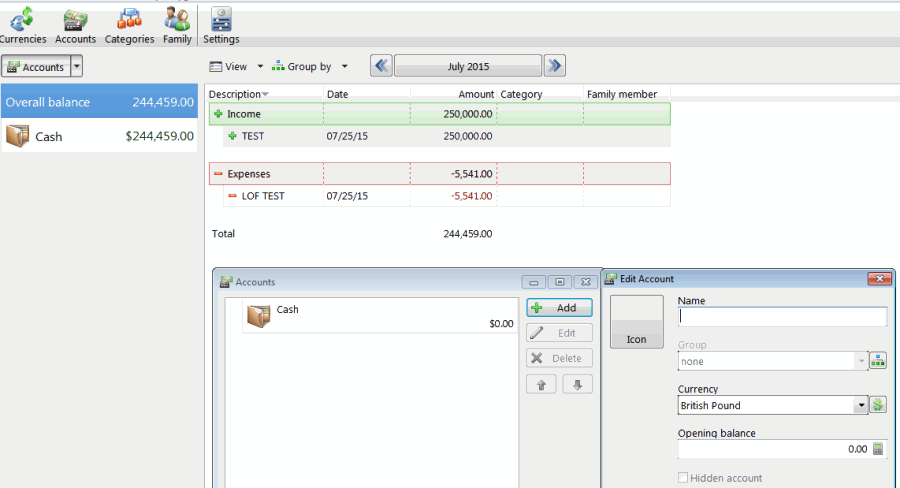Select the LOF TEST expense transaction
This screenshot has width=900, height=488.
447,196
